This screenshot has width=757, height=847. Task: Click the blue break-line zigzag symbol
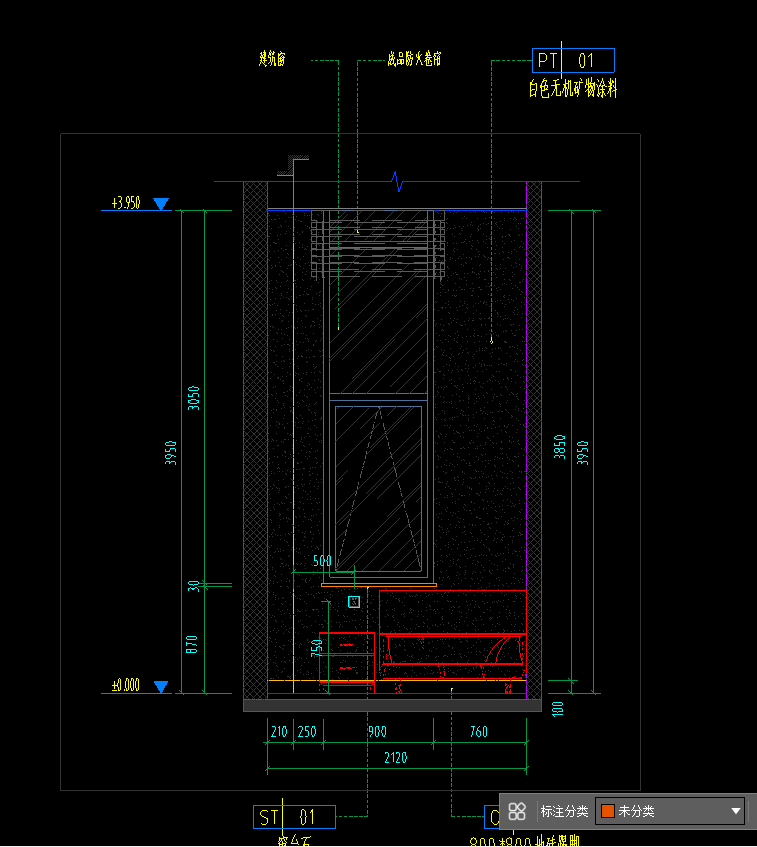[x=398, y=182]
